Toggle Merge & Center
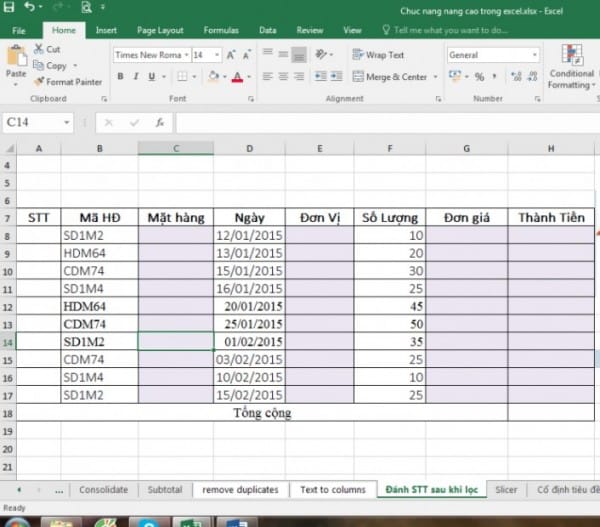Screen dimensions: 600x527 (390, 77)
